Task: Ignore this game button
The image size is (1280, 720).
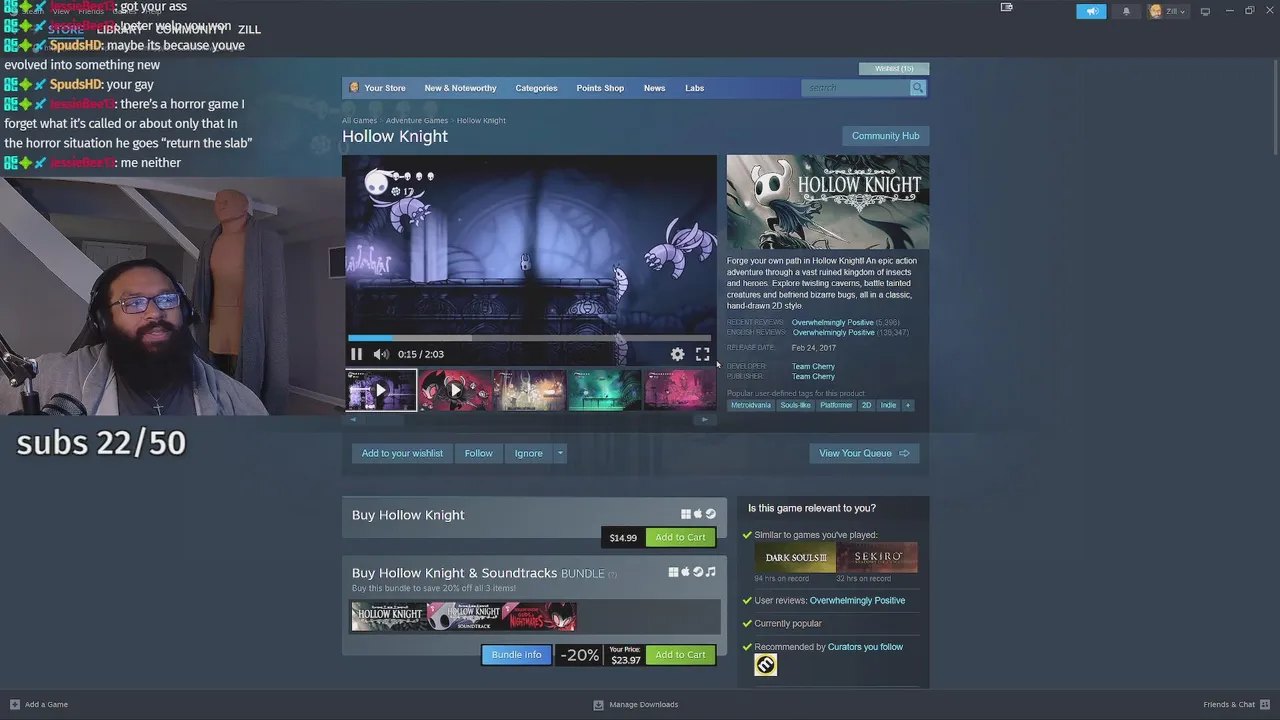Action: point(528,453)
